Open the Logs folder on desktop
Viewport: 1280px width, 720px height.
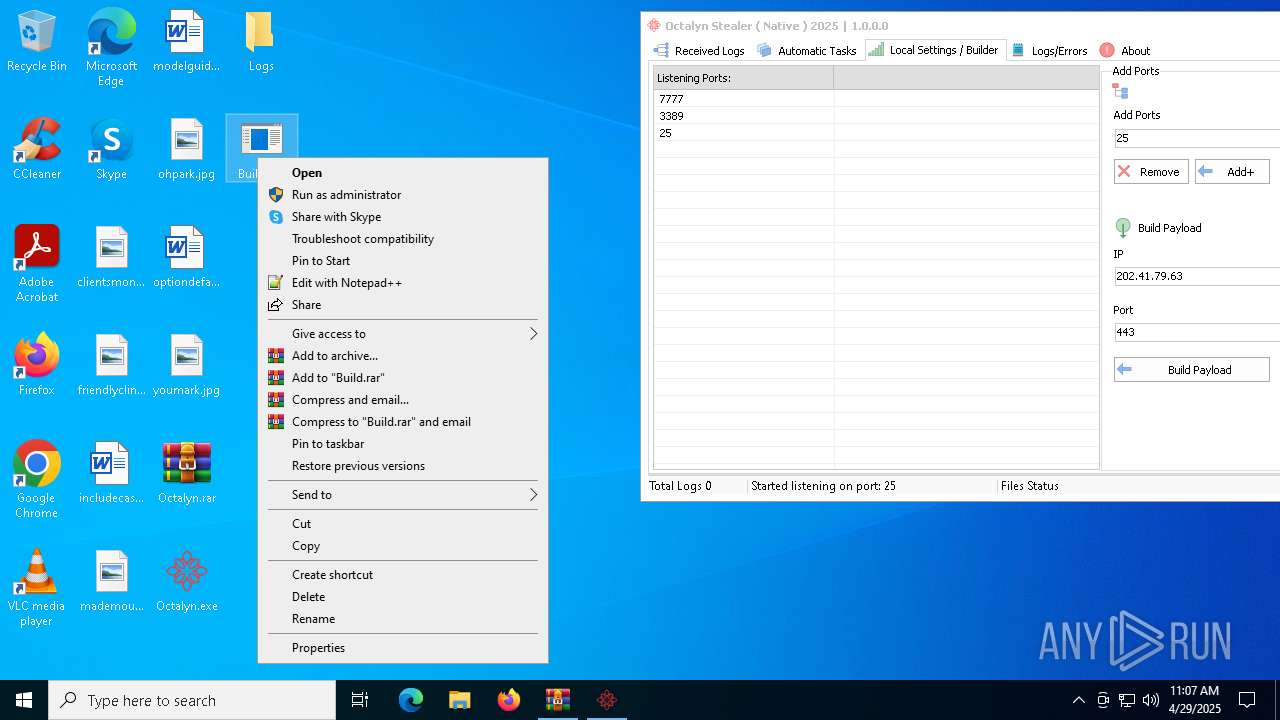pos(261,42)
